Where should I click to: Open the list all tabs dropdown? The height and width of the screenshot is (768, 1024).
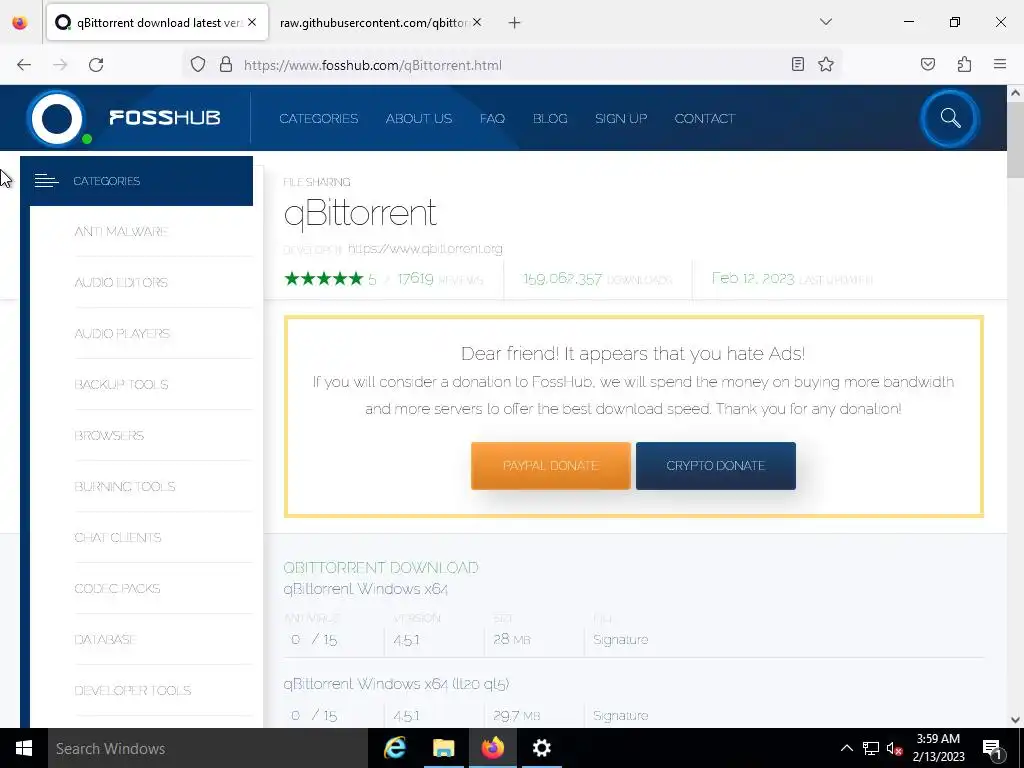(825, 22)
